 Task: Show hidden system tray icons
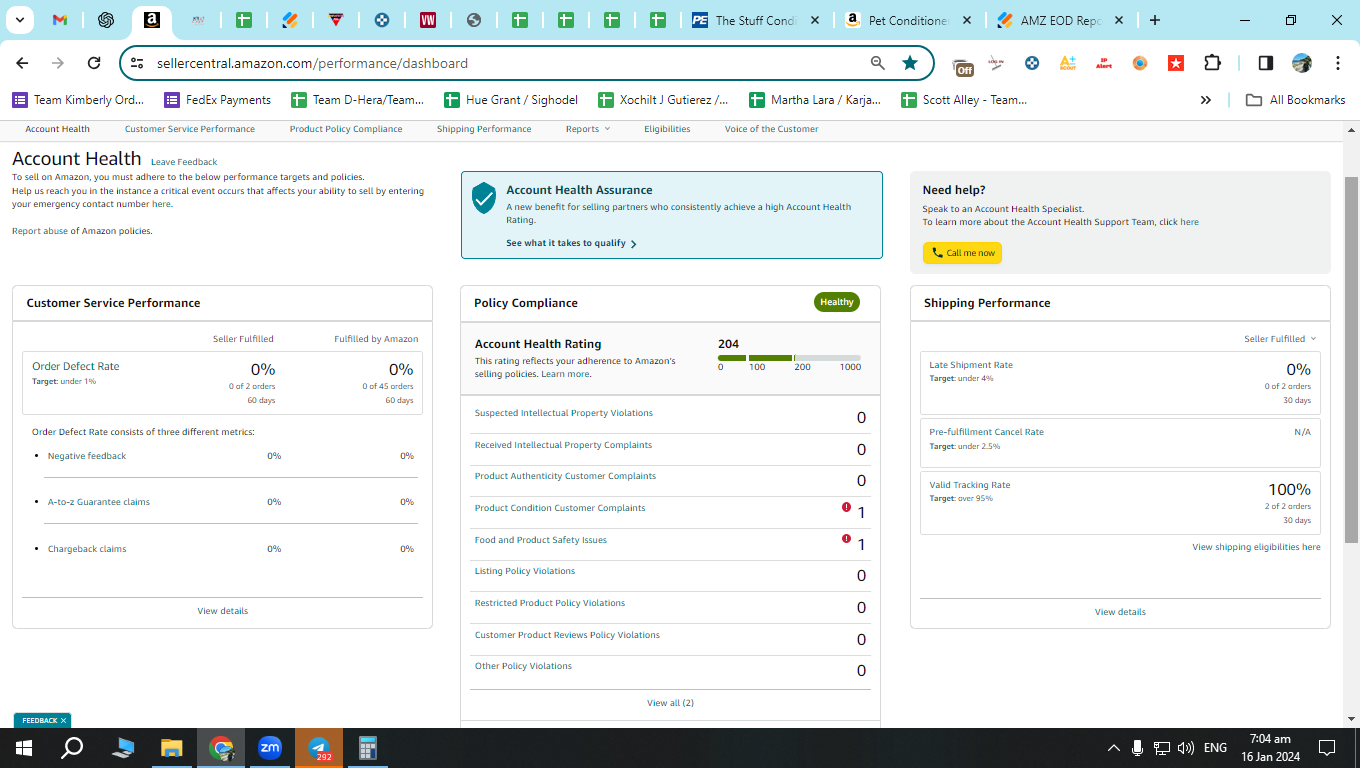[x=1114, y=748]
